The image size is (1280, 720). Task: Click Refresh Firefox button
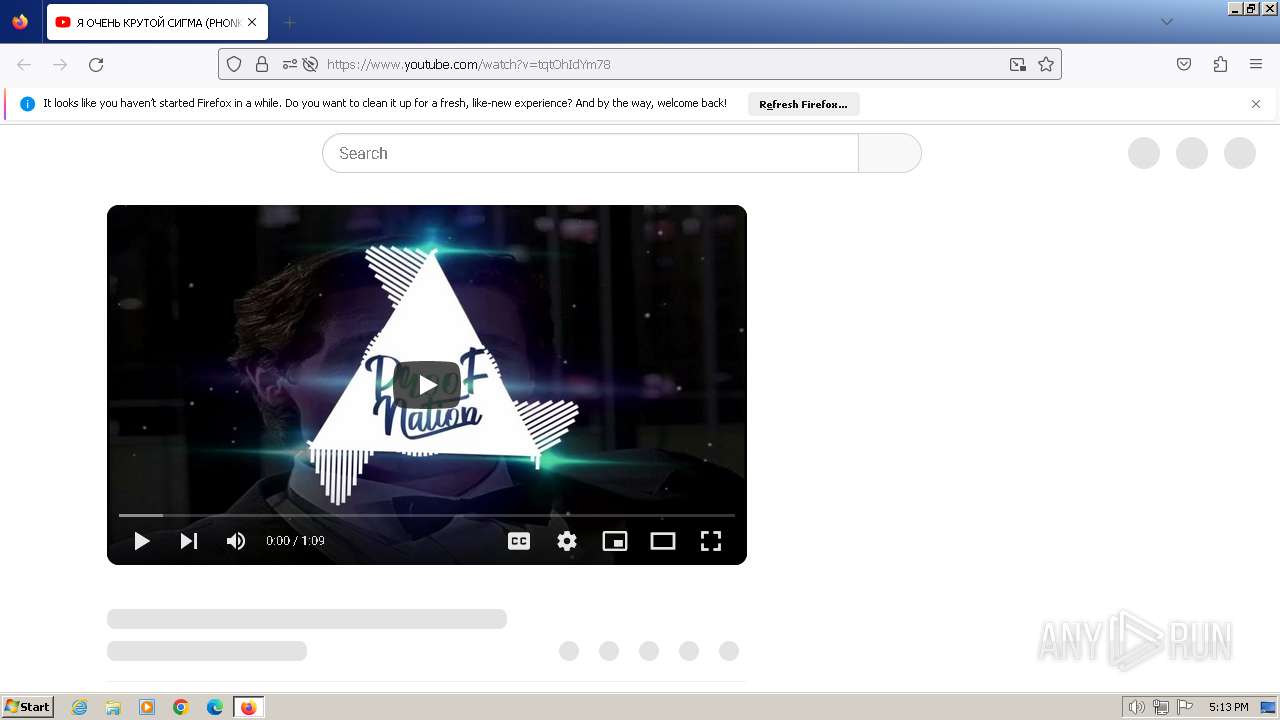tap(803, 104)
